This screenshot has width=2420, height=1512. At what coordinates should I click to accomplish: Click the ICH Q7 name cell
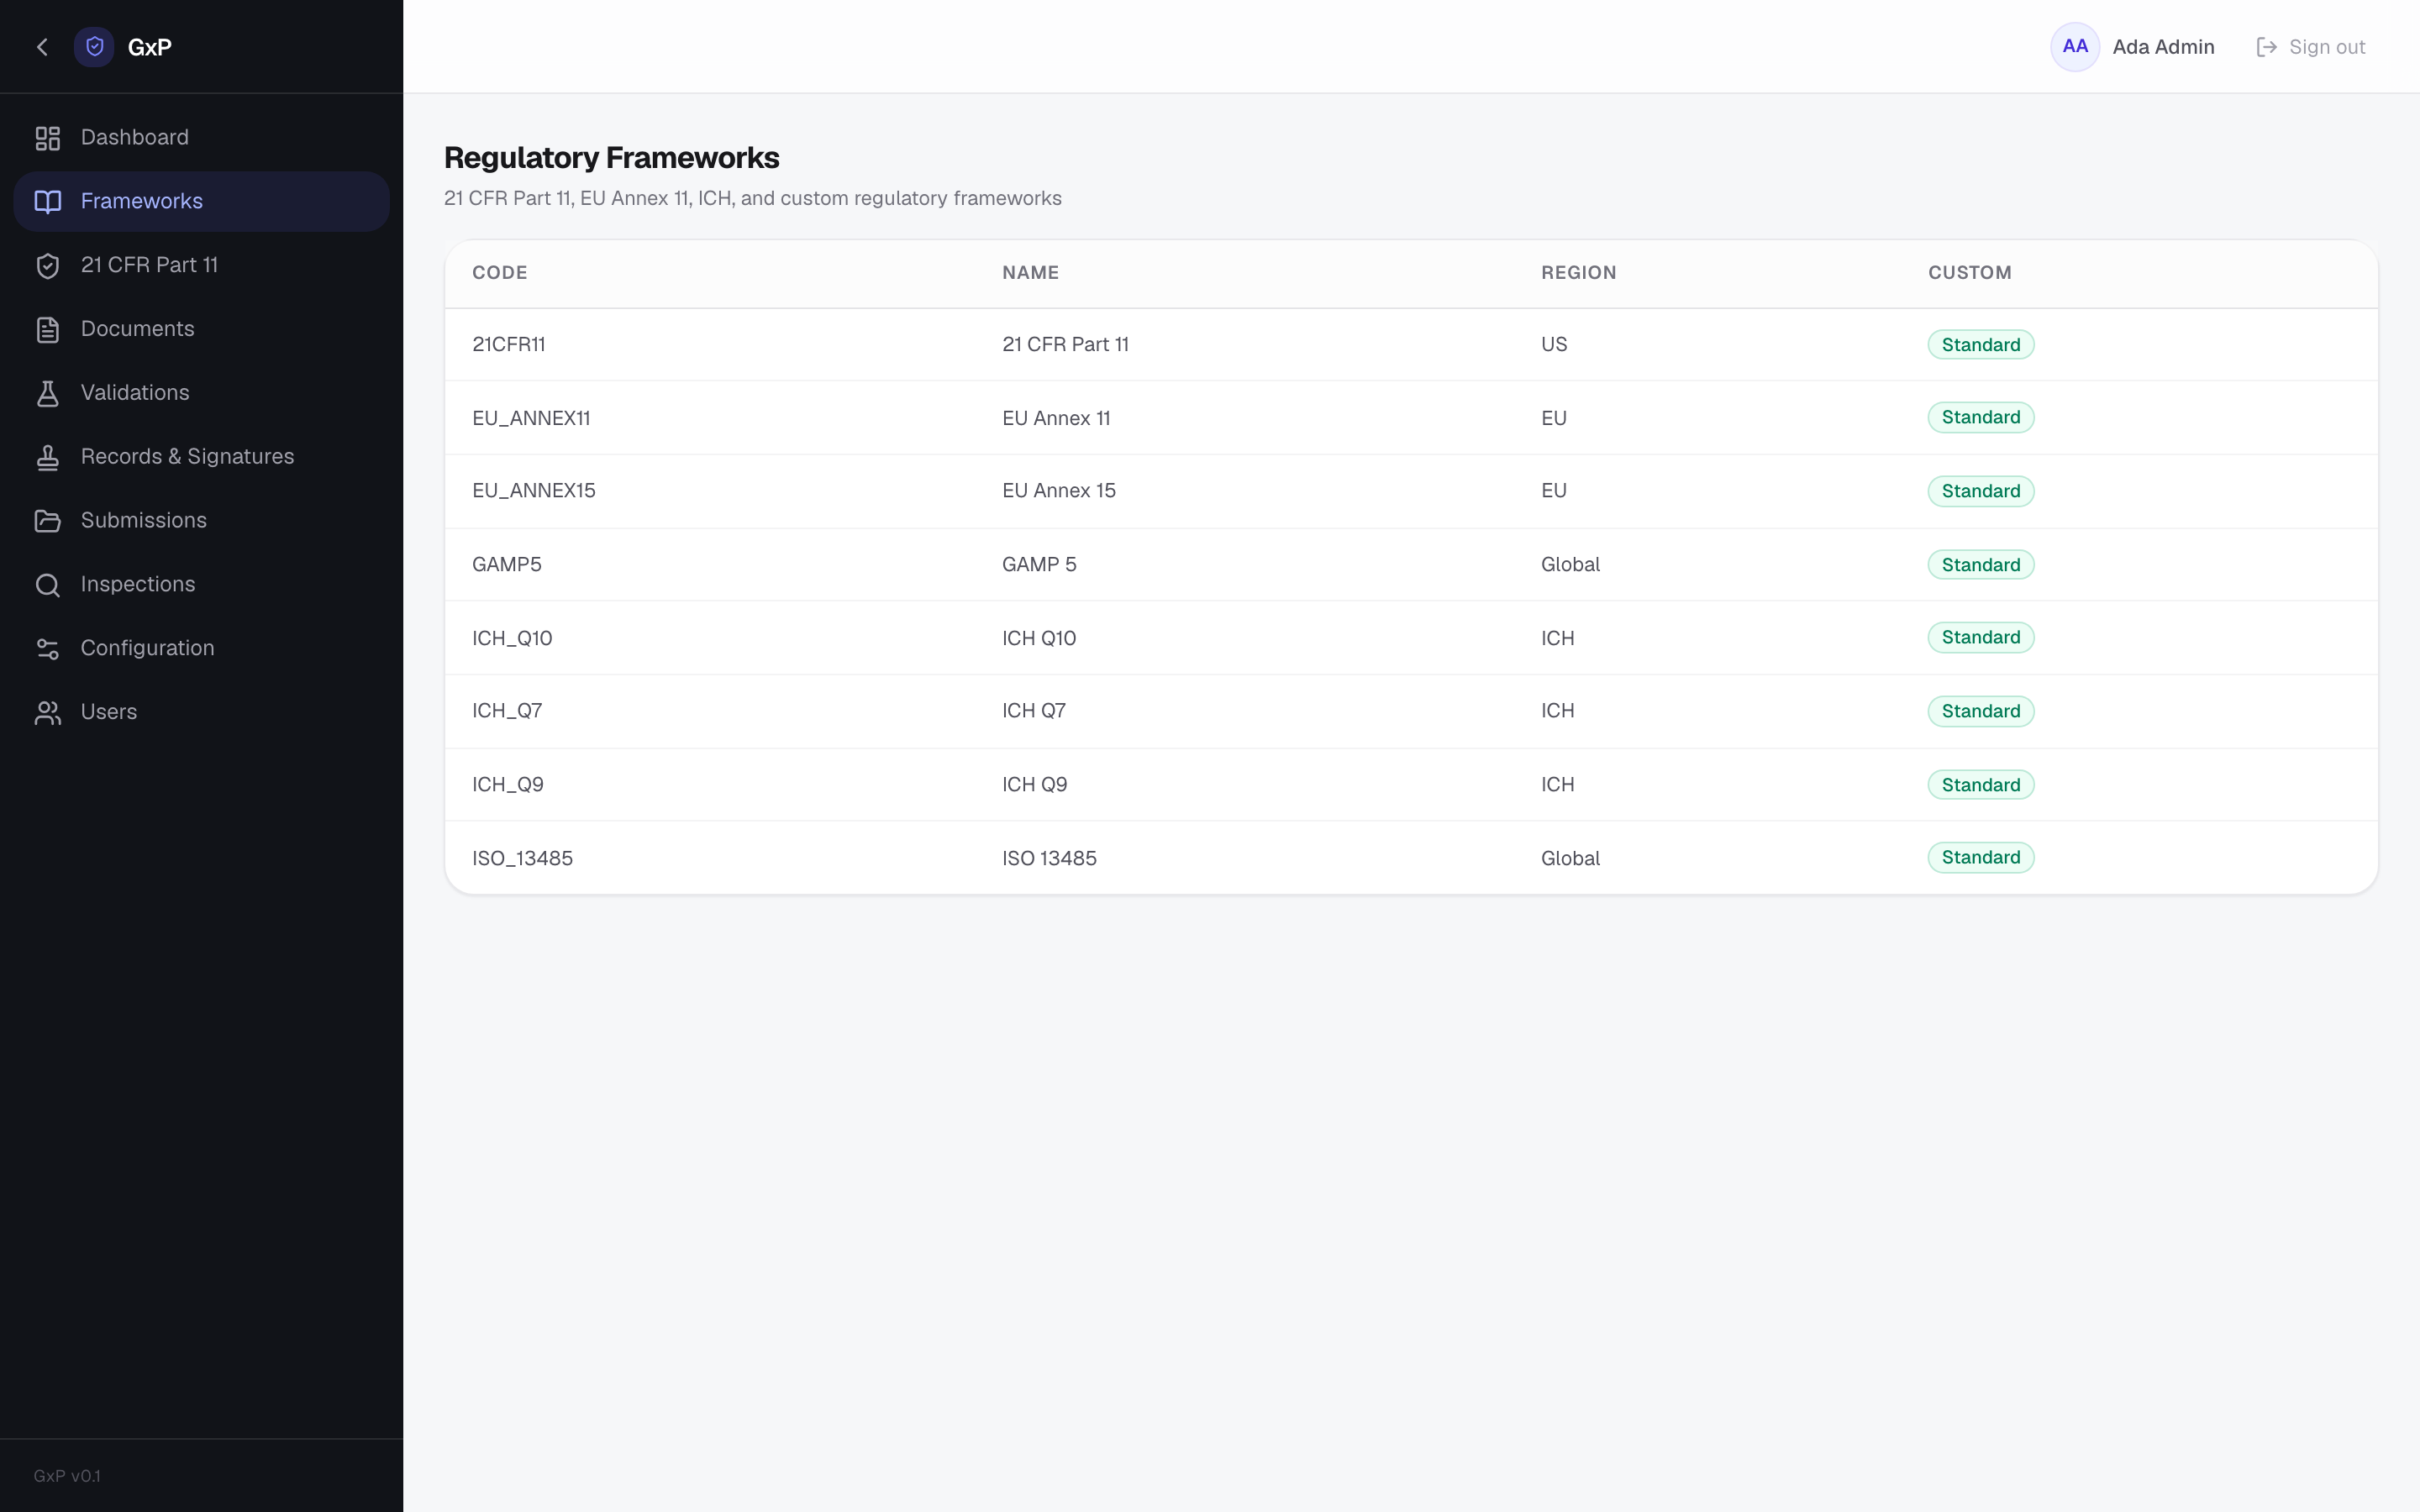tap(1034, 711)
